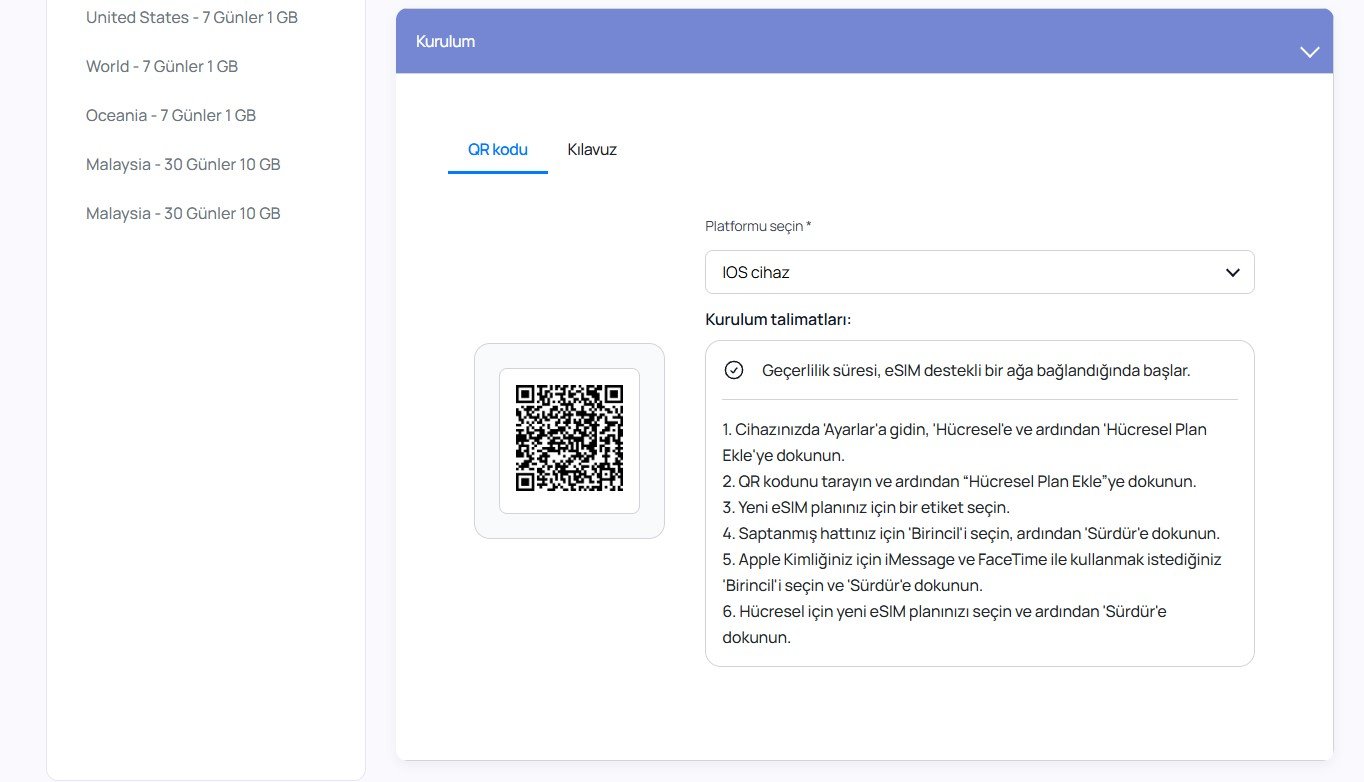Click the 'Geçerlilik süresi' validity notice text
The height and width of the screenshot is (782, 1364).
[976, 370]
